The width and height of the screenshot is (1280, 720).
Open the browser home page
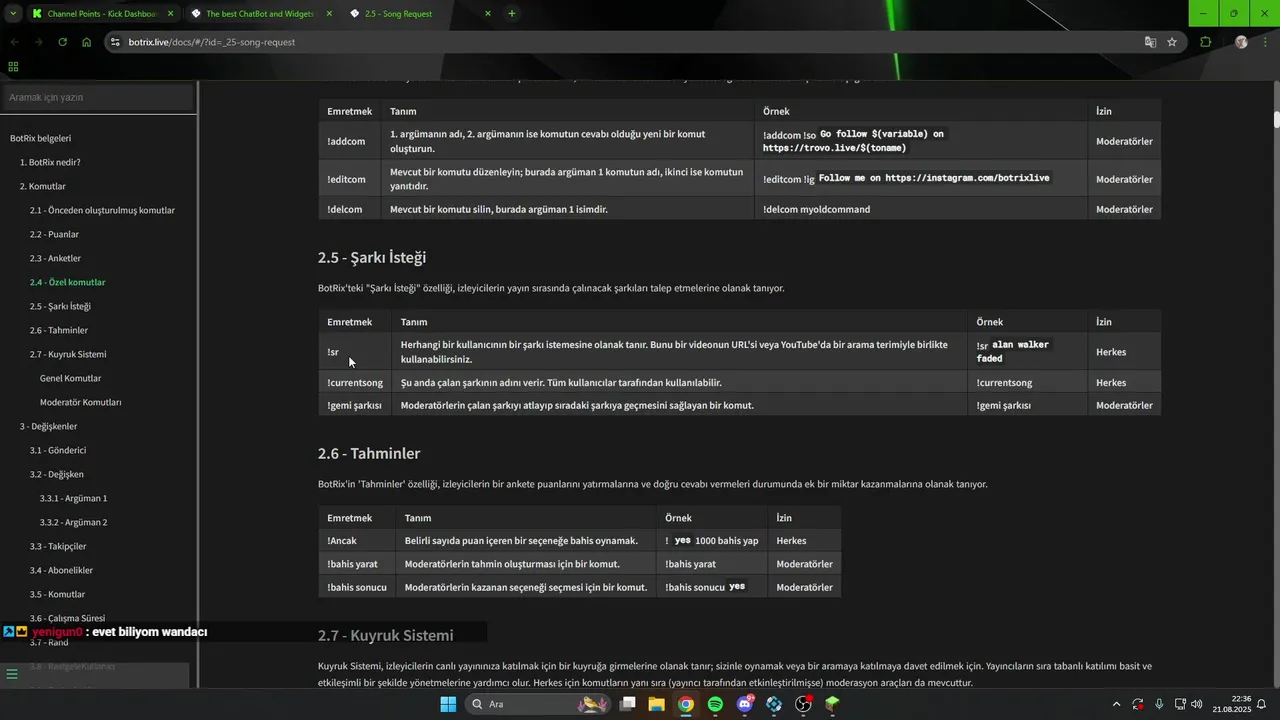coord(87,42)
